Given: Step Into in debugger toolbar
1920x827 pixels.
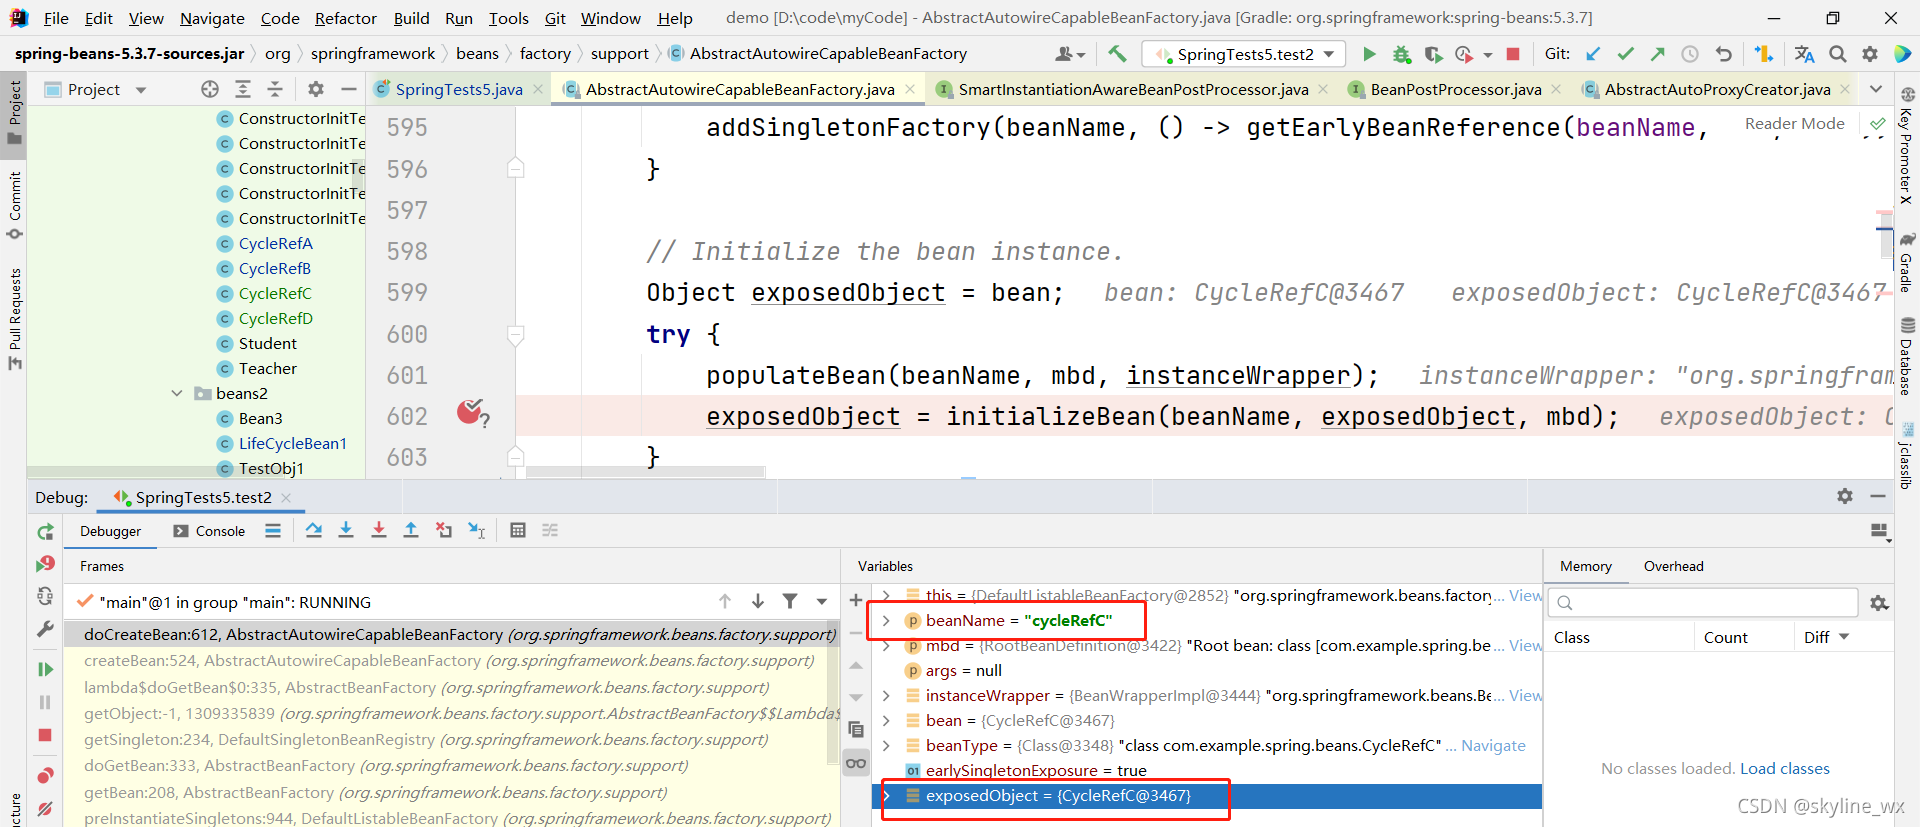Looking at the screenshot, I should [x=346, y=530].
